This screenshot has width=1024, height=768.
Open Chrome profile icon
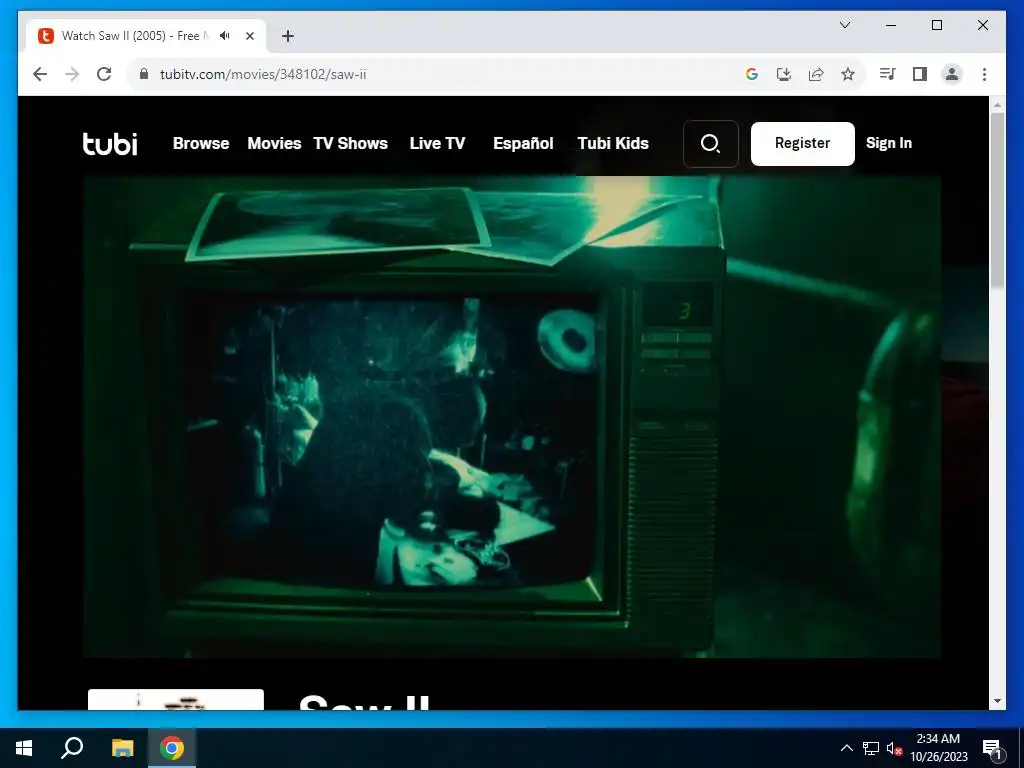coord(952,74)
